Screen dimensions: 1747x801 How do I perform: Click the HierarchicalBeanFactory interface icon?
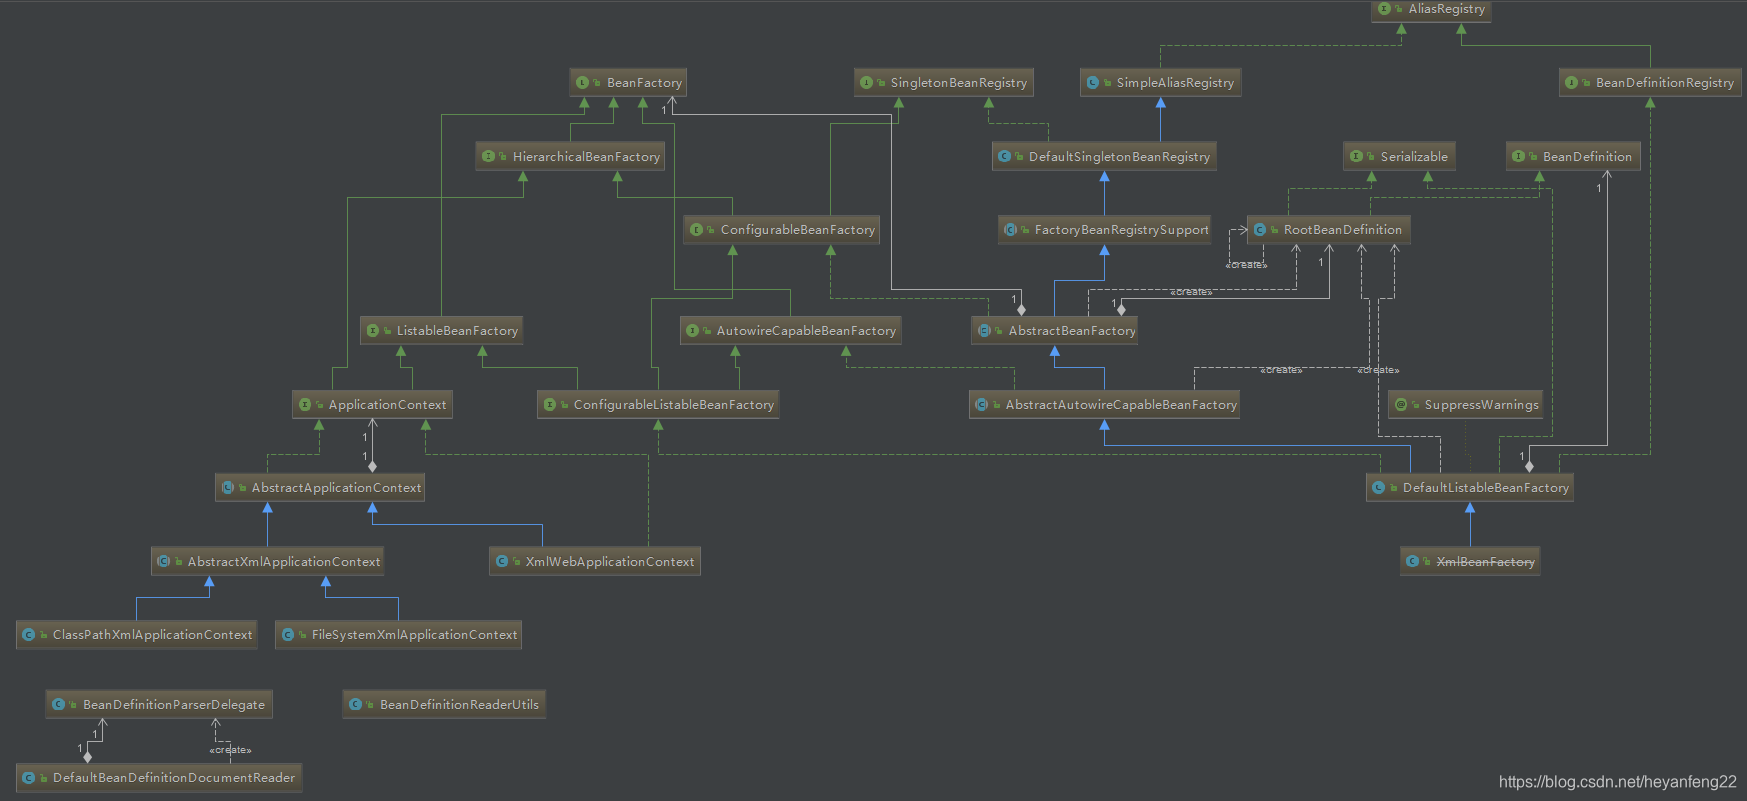click(489, 157)
